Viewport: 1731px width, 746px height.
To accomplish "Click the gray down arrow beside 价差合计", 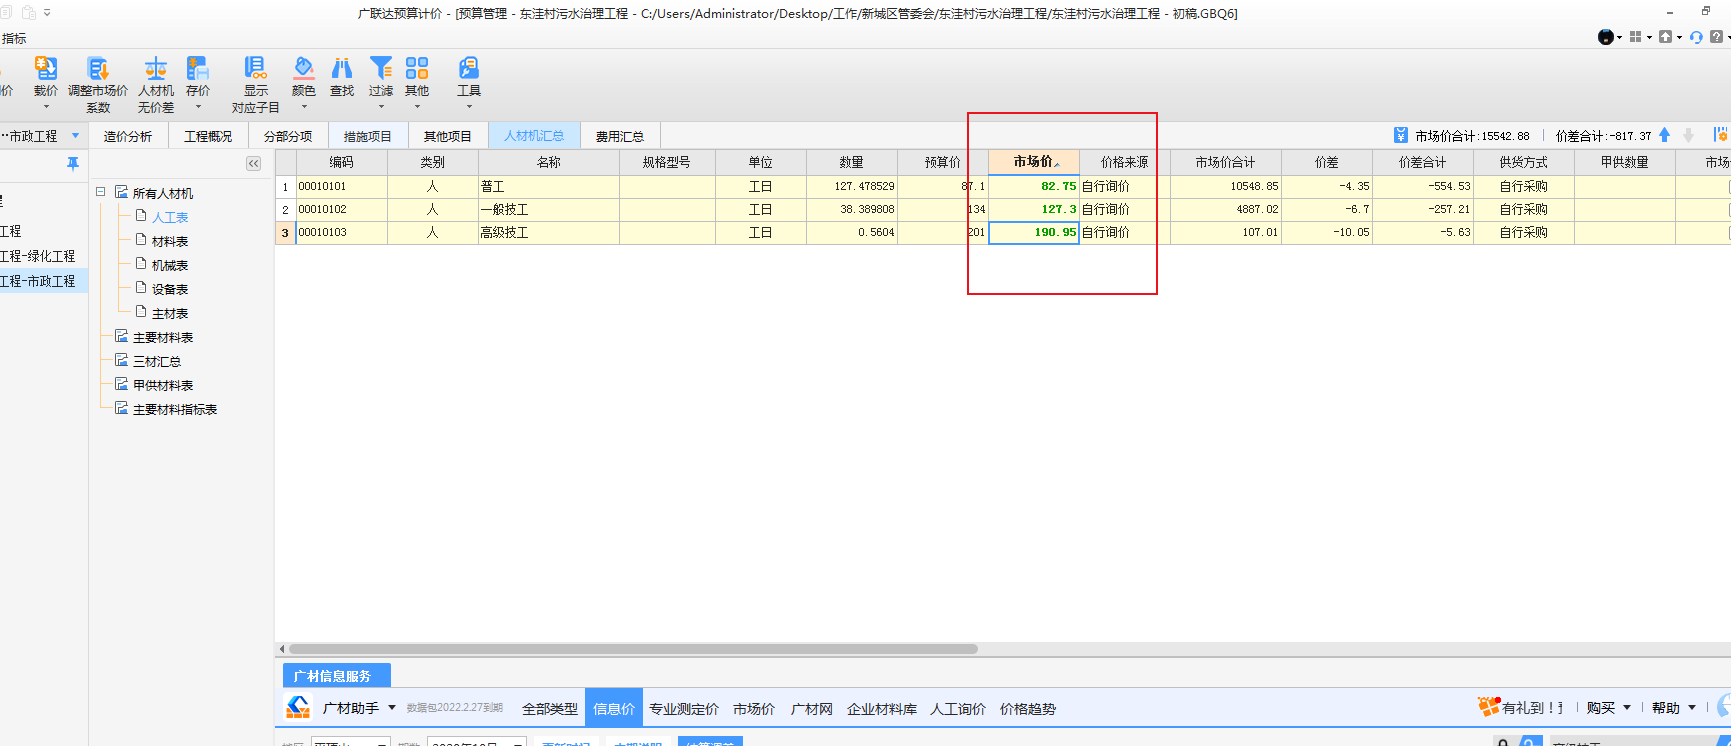I will pos(1689,135).
